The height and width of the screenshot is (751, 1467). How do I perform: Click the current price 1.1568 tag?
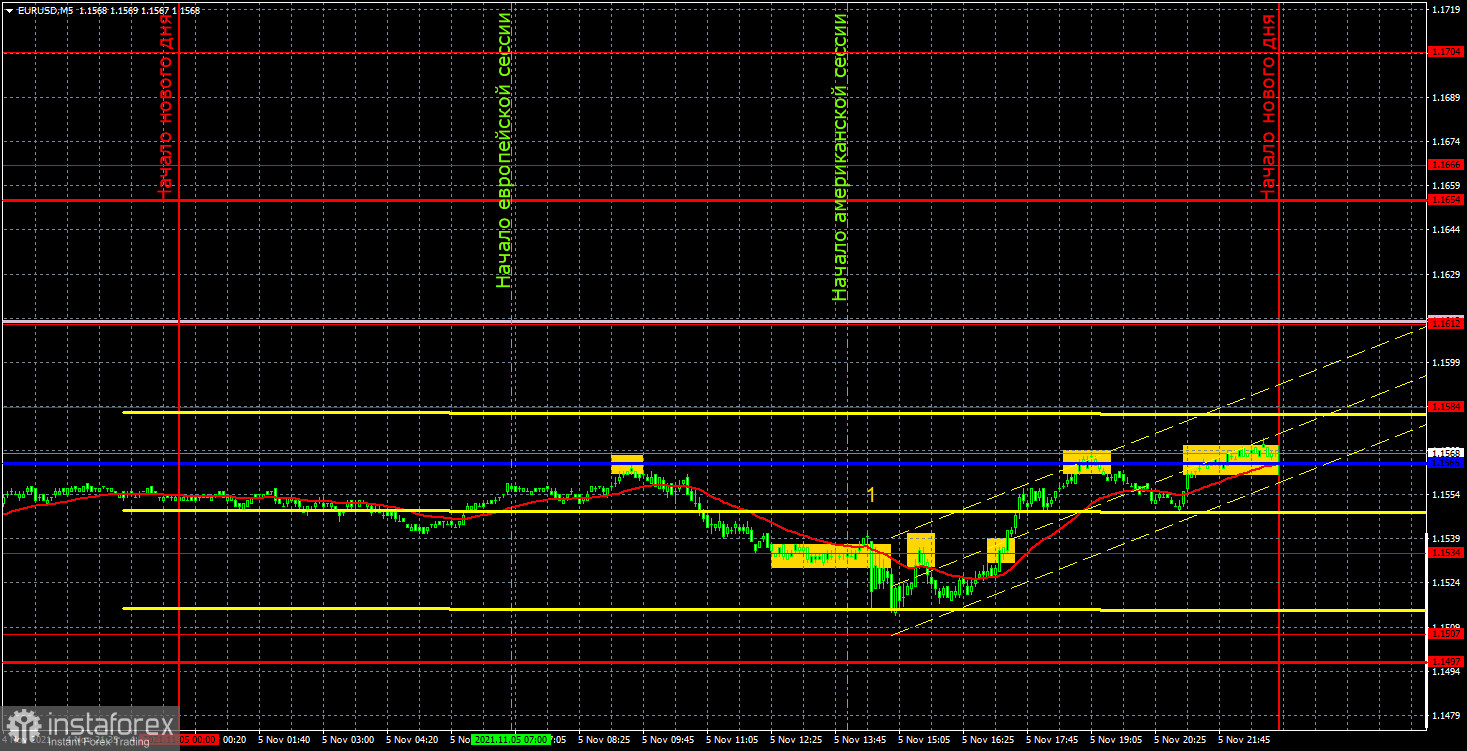(x=1446, y=453)
